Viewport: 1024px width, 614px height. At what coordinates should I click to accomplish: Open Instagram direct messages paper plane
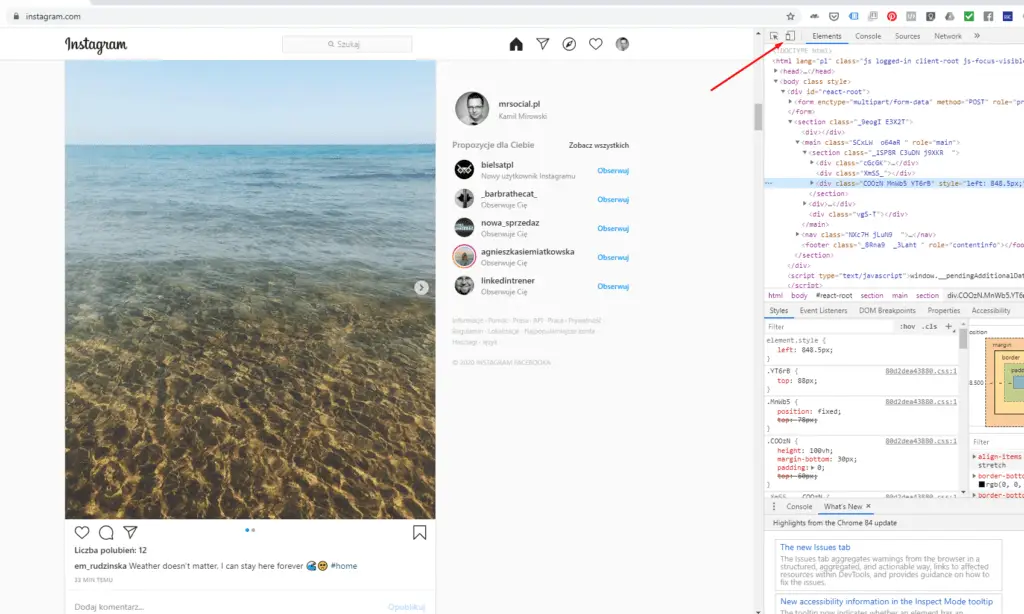(x=542, y=44)
